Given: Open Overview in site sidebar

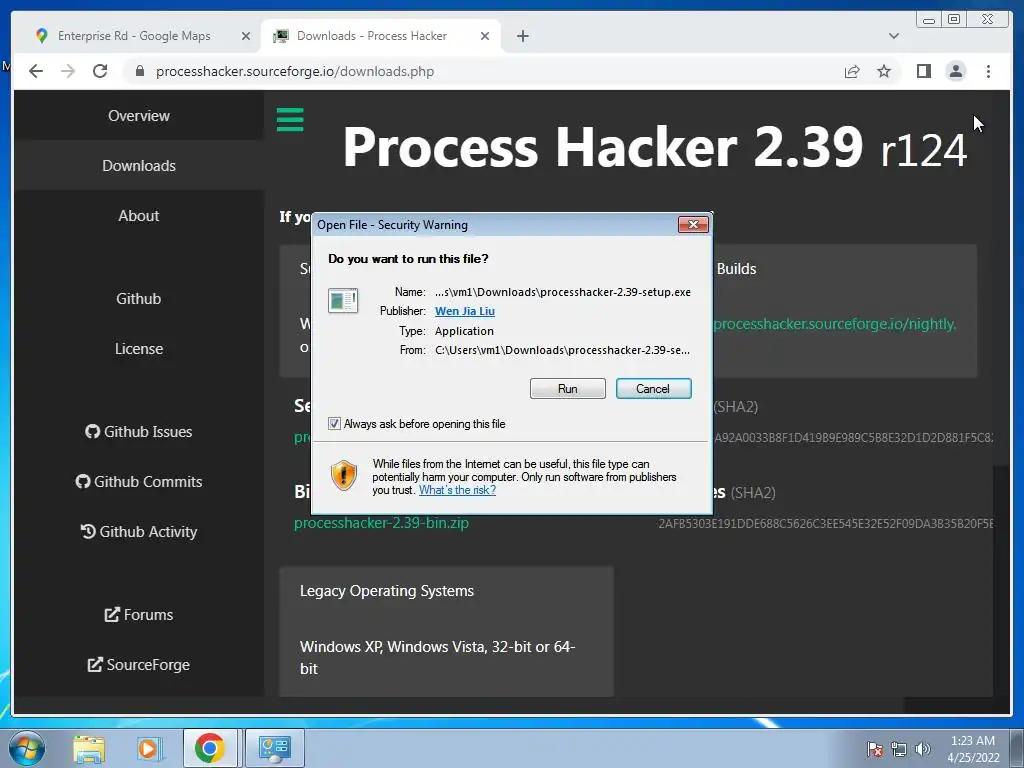Looking at the screenshot, I should pos(139,116).
